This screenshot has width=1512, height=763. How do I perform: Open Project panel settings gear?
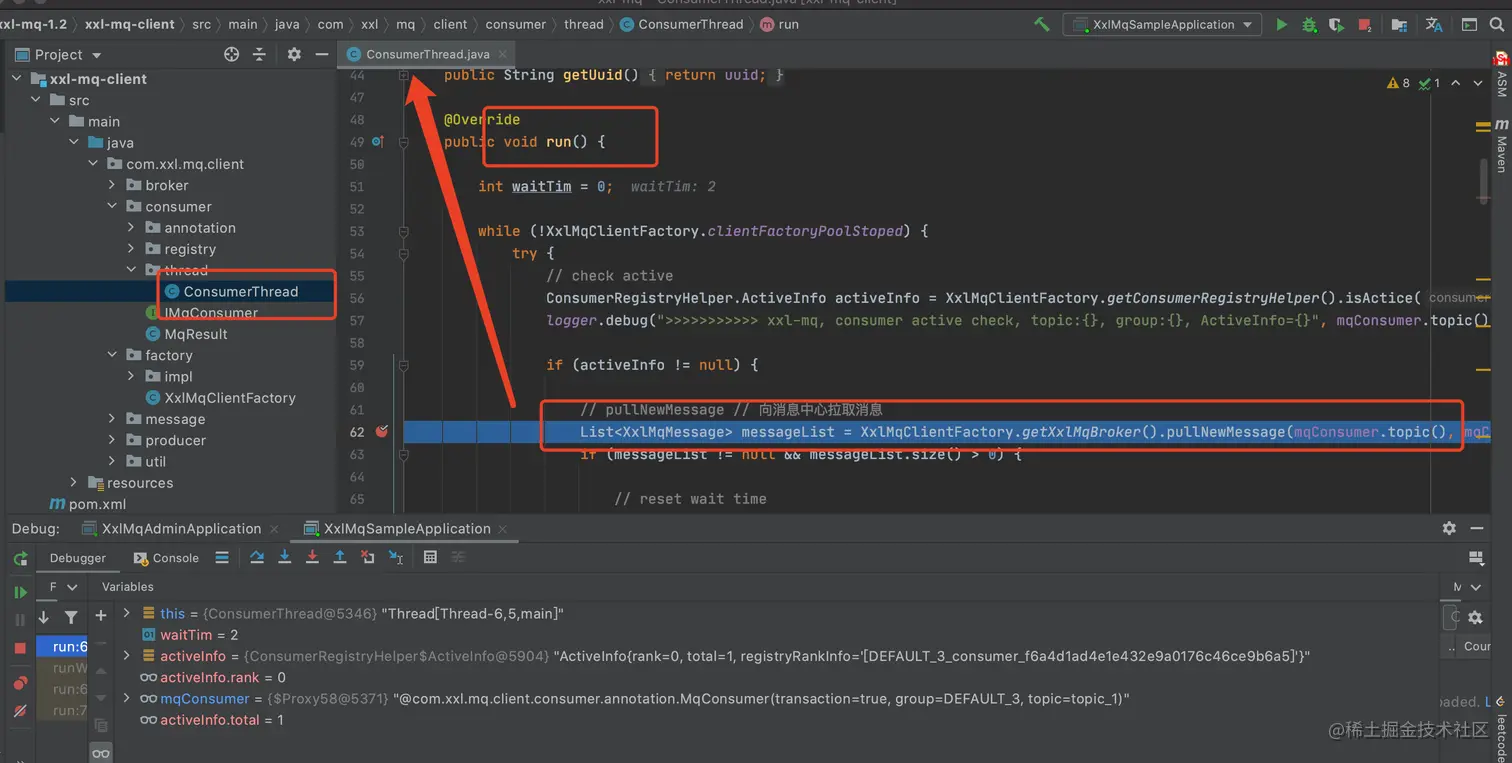pos(294,54)
